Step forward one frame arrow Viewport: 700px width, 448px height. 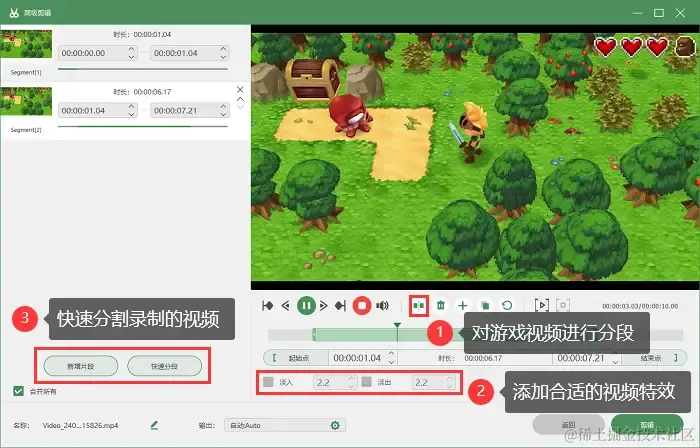coord(324,306)
